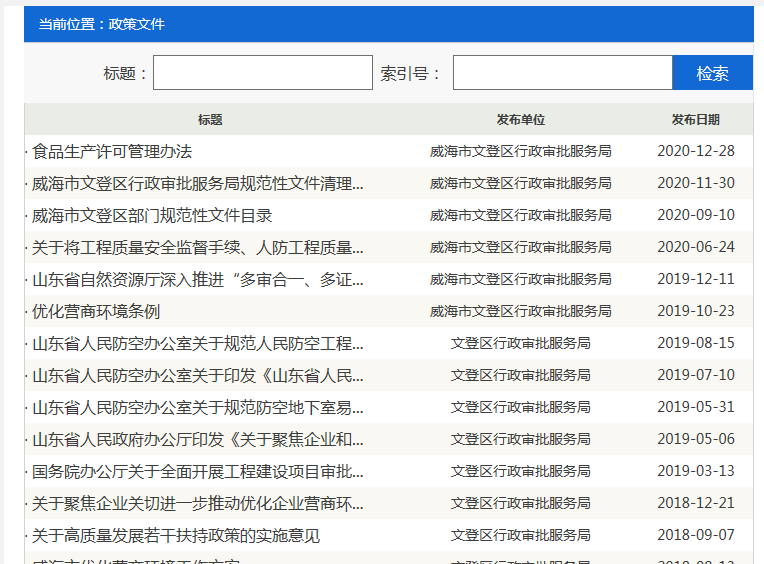Open 山东省人民防空办公室关于规范人民防空工程 link

pyautogui.click(x=198, y=343)
